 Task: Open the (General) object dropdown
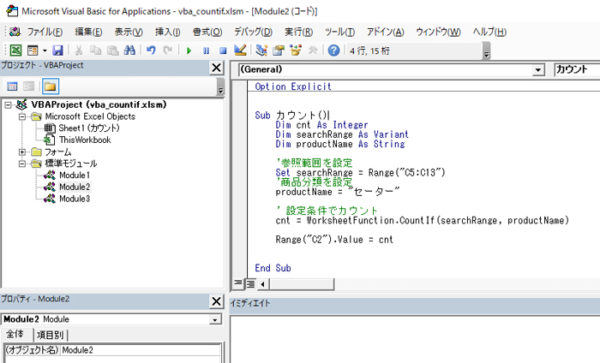coord(538,70)
